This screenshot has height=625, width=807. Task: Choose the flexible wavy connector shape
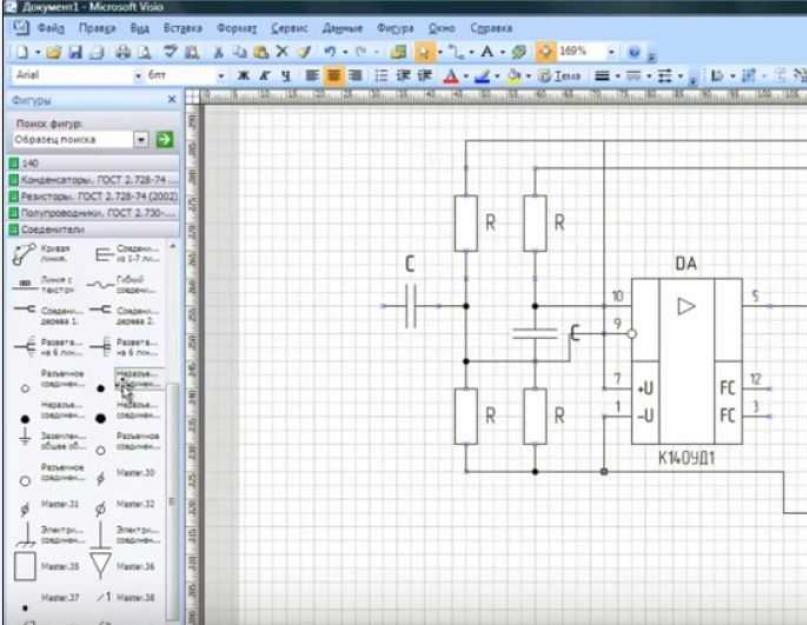(x=100, y=284)
